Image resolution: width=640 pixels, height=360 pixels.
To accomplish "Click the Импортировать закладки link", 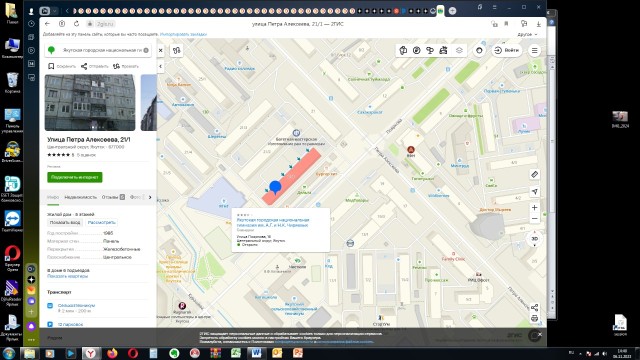I will coord(183,34).
